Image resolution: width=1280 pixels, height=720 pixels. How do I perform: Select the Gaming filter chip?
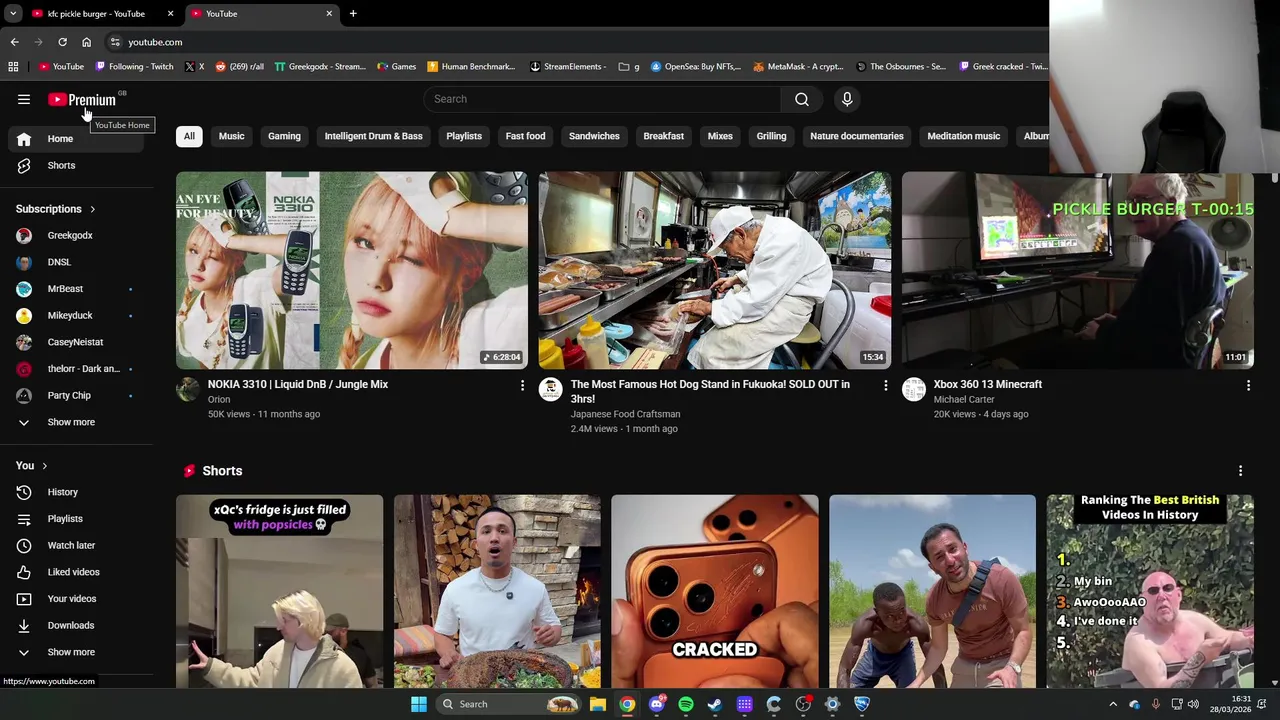(284, 136)
